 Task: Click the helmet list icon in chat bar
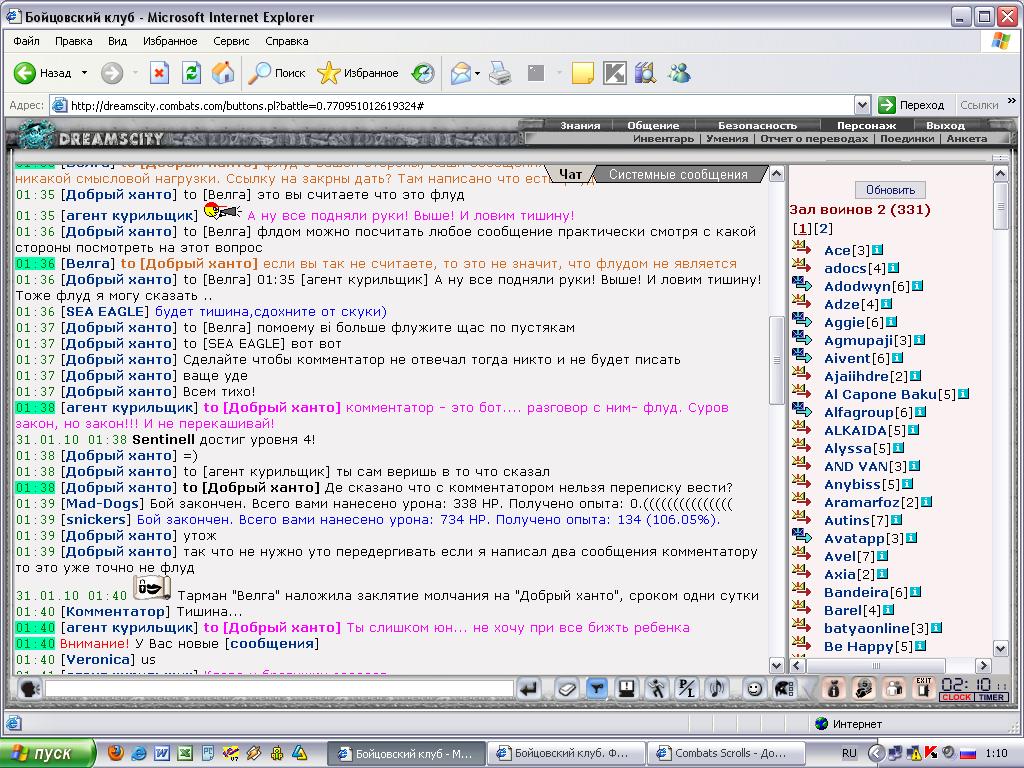pyautogui.click(x=784, y=688)
